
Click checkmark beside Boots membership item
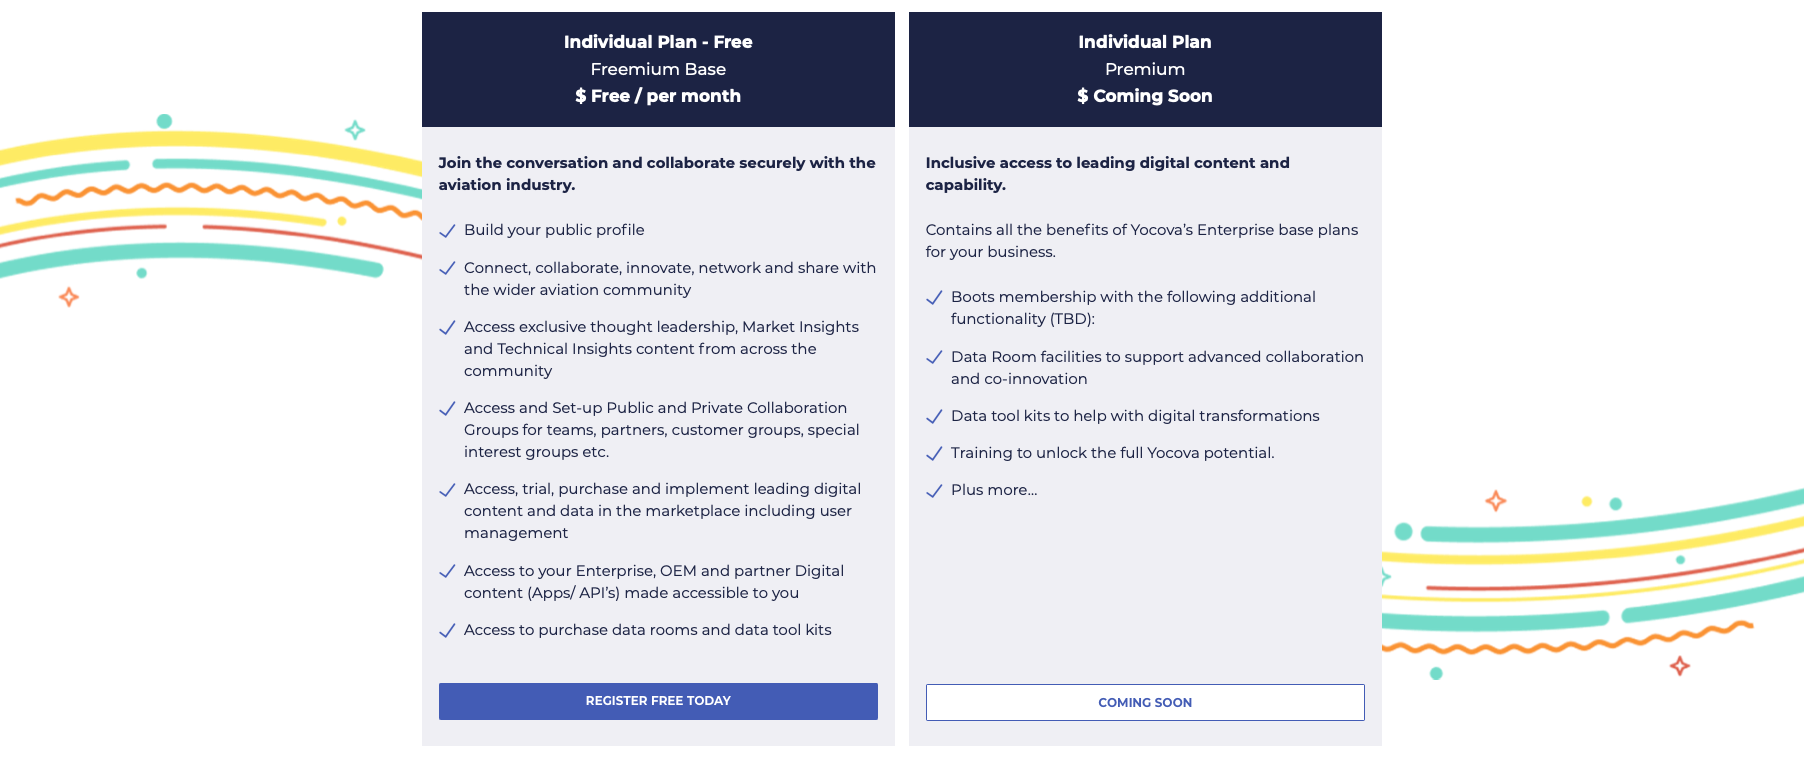click(934, 298)
